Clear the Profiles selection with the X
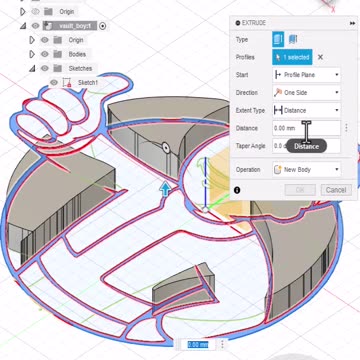 coord(320,57)
